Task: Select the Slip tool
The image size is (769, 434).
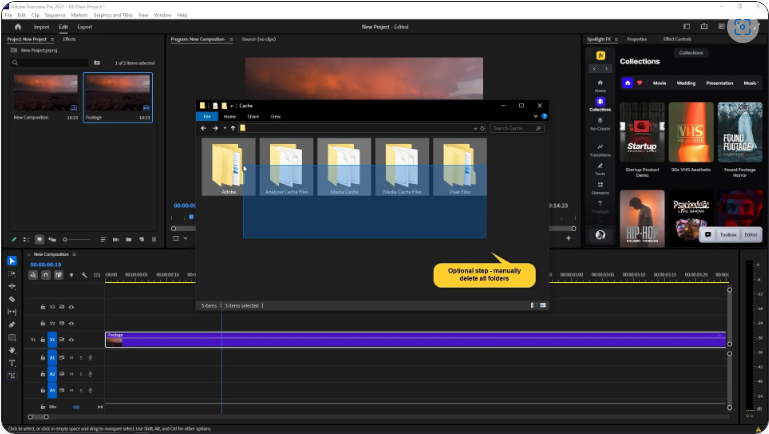Action: [12, 312]
